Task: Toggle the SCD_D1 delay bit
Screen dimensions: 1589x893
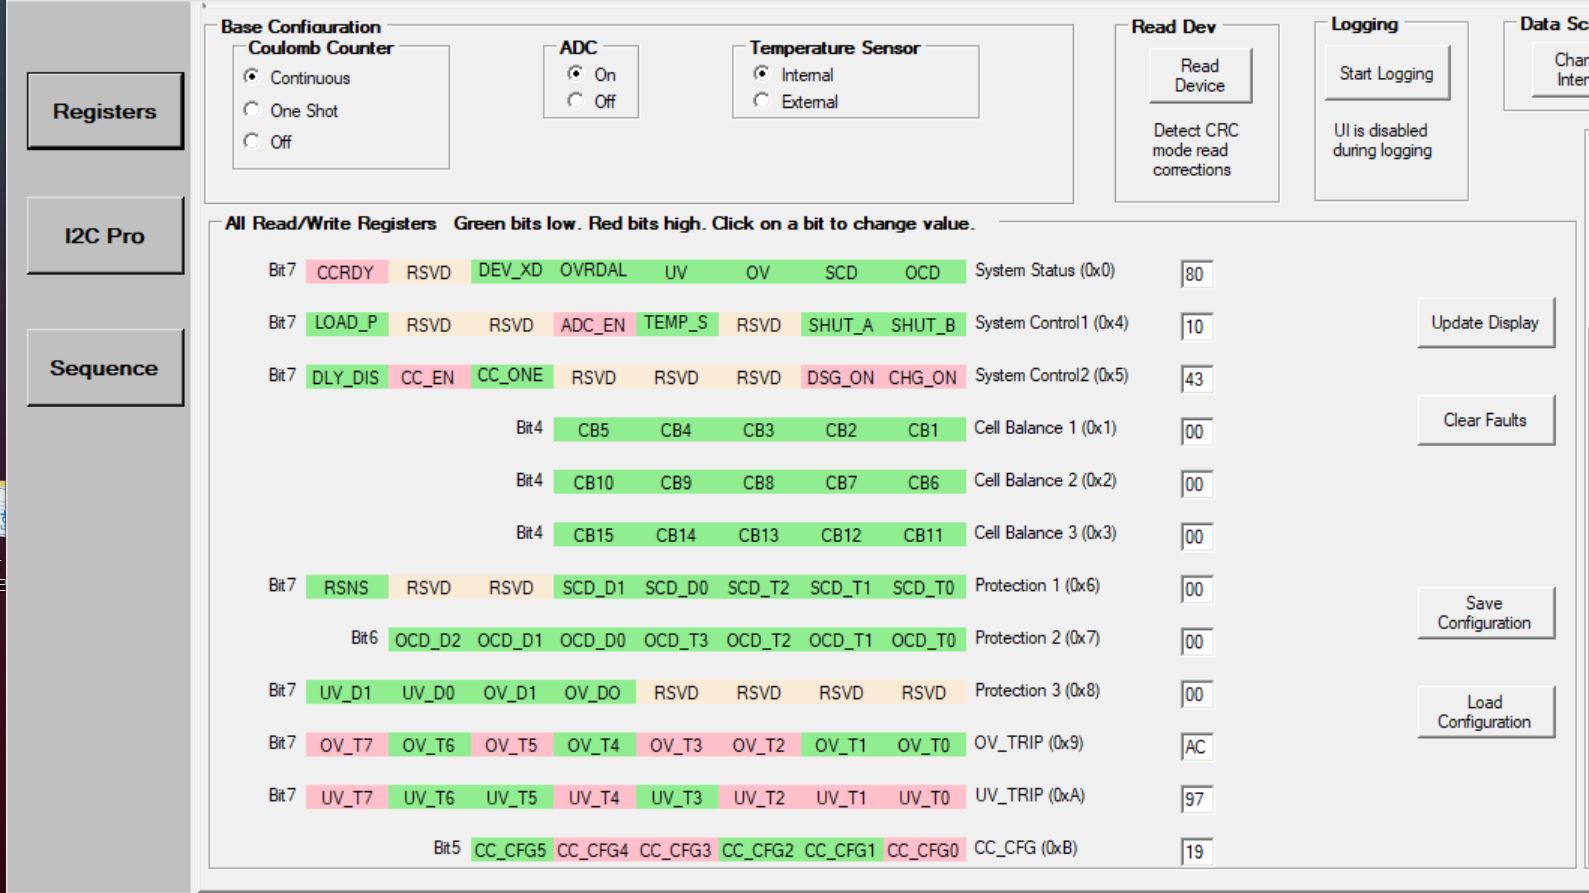Action: (593, 588)
